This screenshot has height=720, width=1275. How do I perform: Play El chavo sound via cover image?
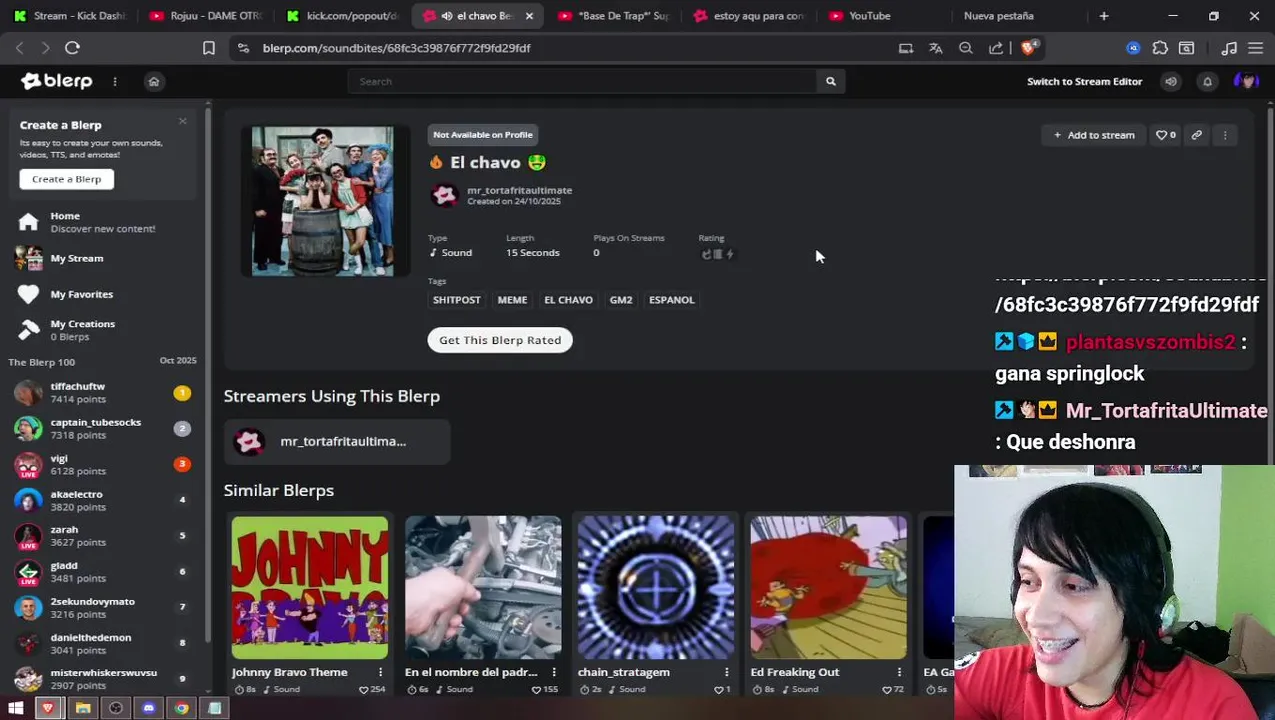point(323,201)
